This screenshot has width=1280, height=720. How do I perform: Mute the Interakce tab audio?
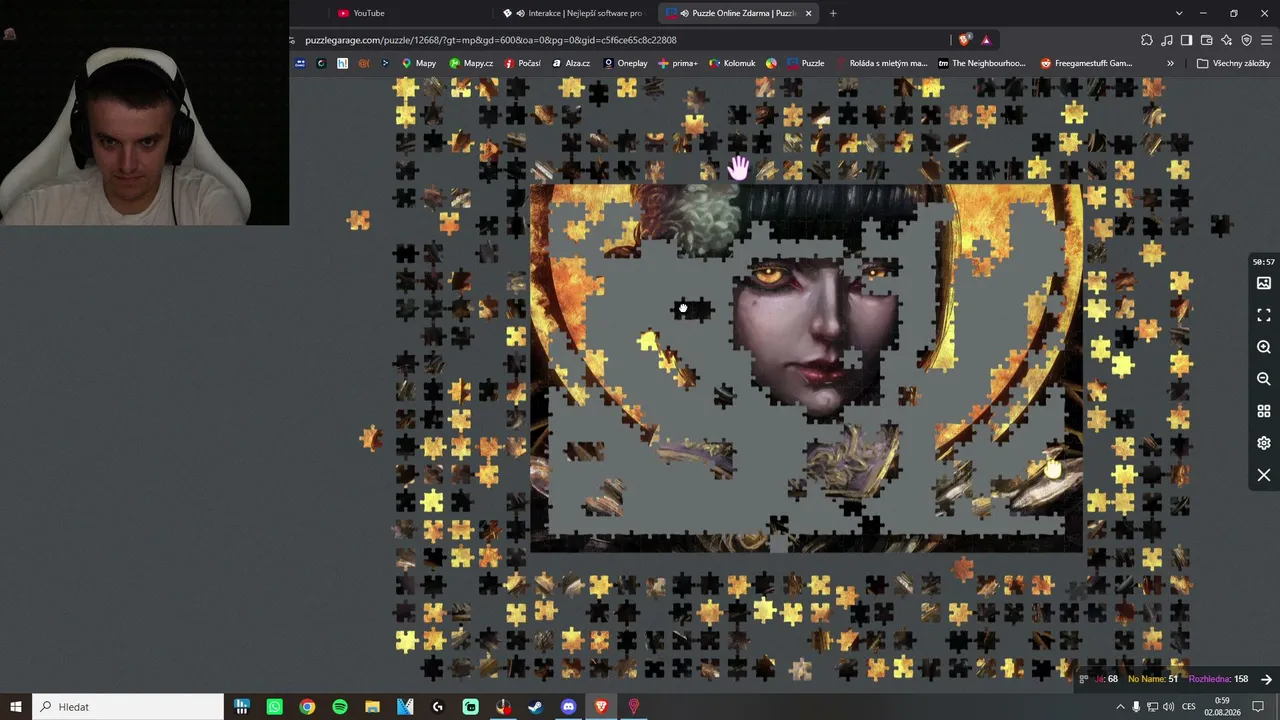click(x=520, y=13)
